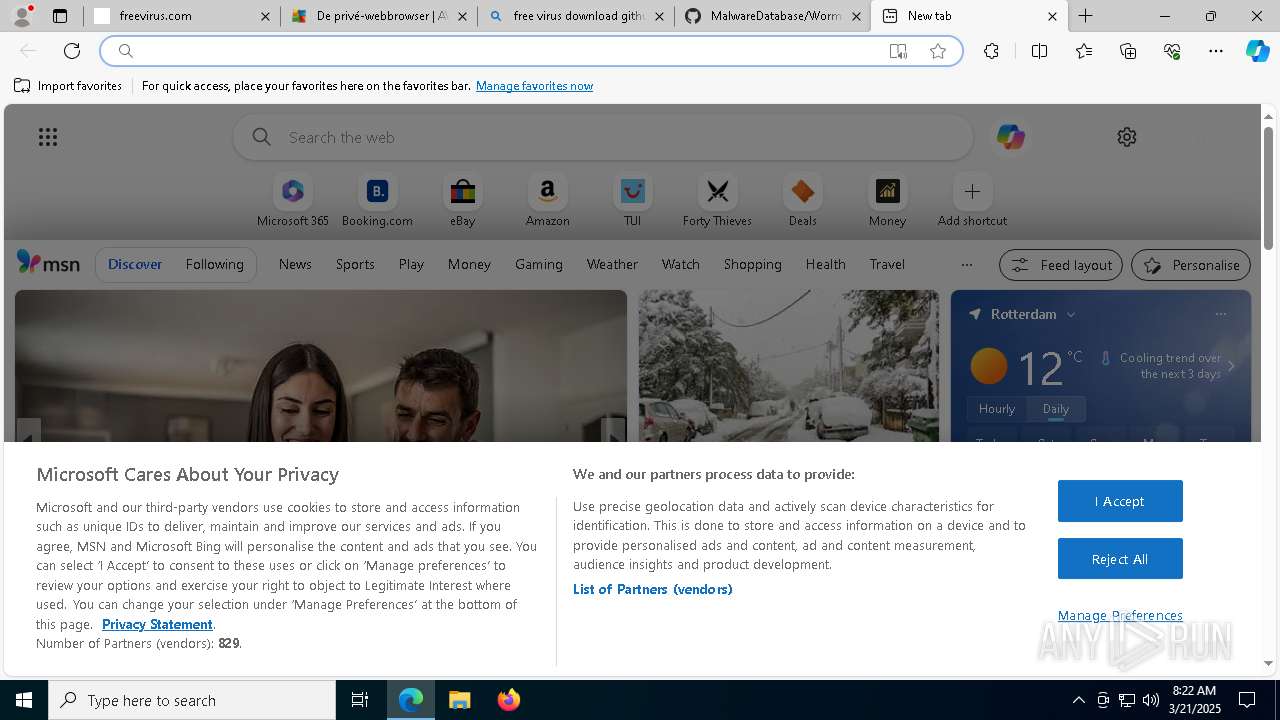
Task: Open Copilot sidebar icon
Action: click(1257, 51)
